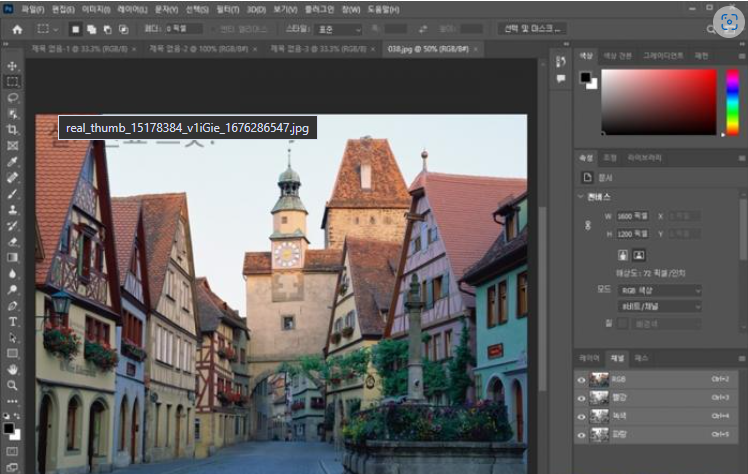
Task: Select the Move tool
Action: (x=13, y=66)
